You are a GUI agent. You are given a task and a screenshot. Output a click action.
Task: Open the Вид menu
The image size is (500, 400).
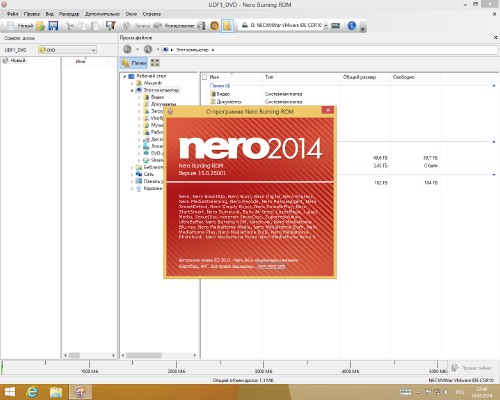tap(49, 14)
